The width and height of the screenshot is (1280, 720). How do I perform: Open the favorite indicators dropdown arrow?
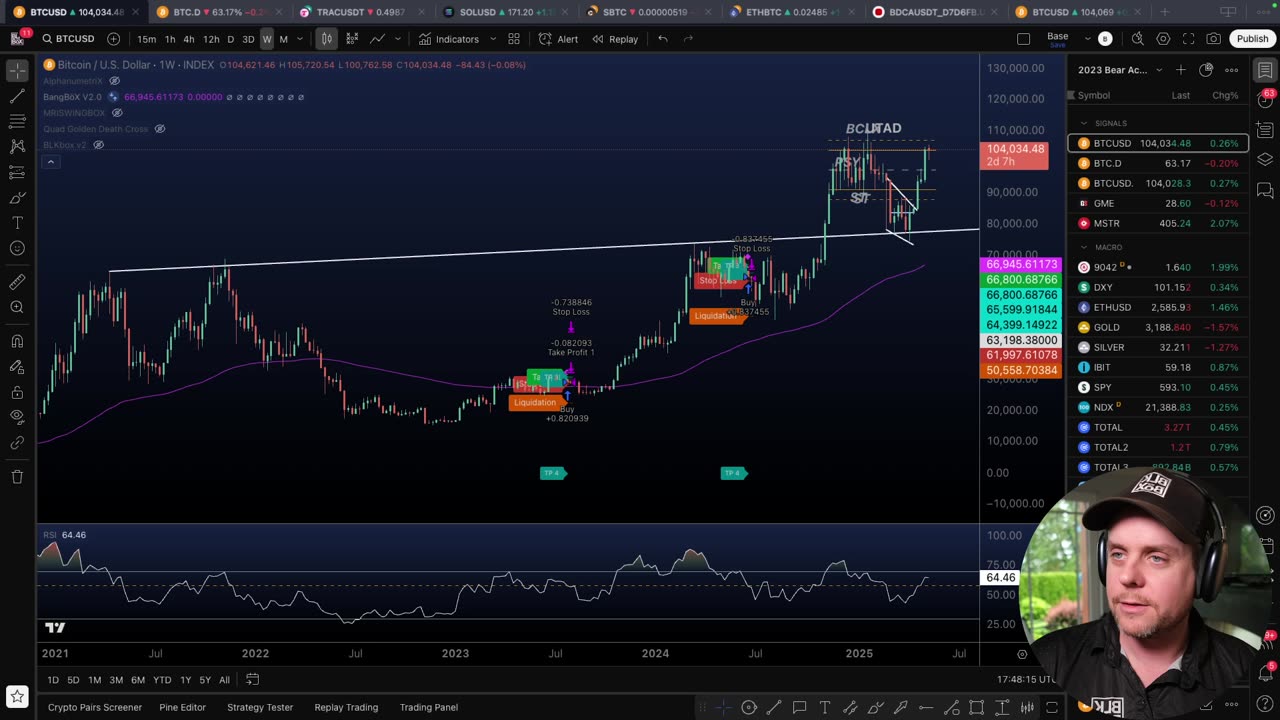coord(493,39)
